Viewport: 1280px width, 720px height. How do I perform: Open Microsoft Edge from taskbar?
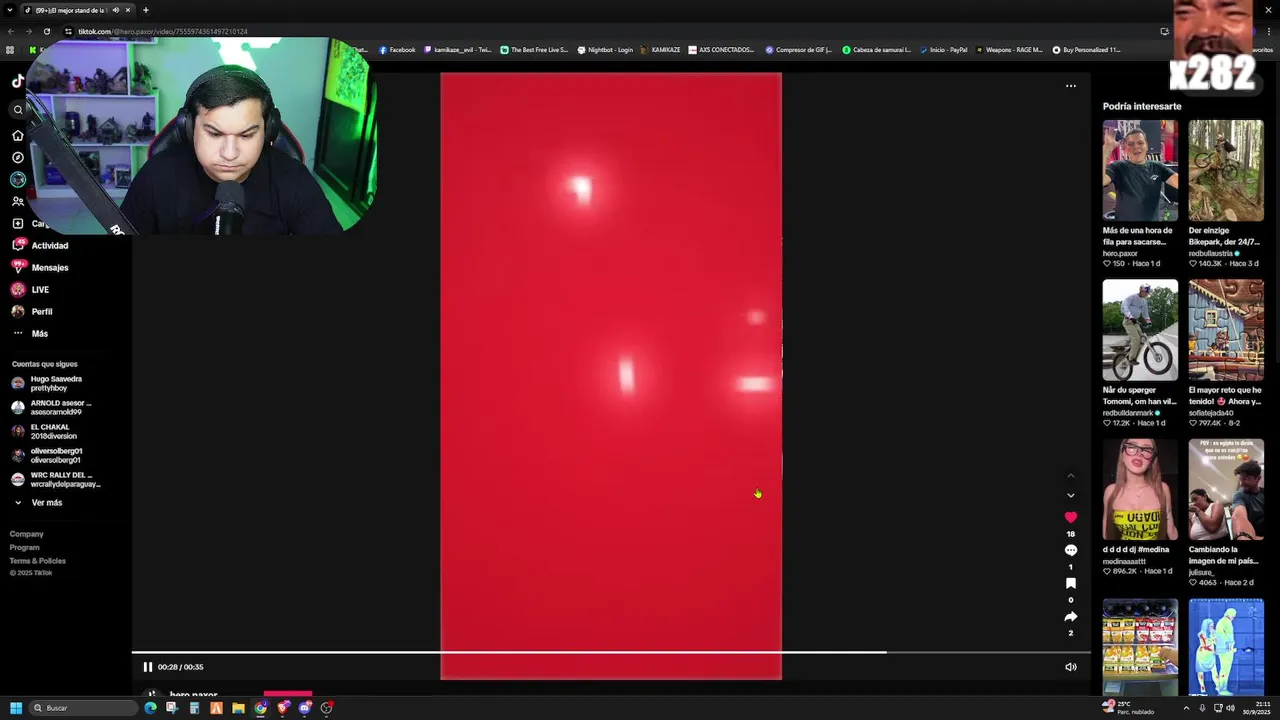point(150,708)
